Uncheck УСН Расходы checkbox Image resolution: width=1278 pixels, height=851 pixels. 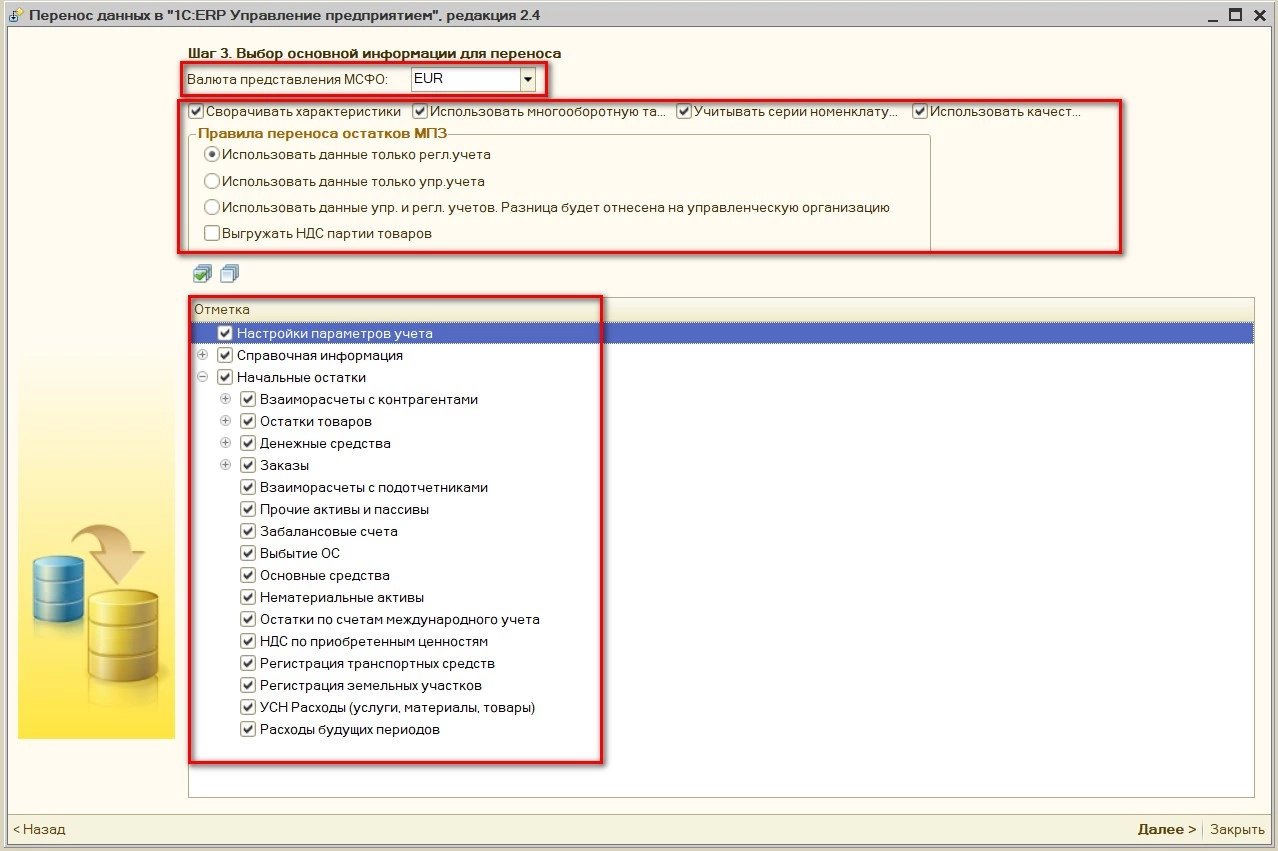click(x=248, y=707)
